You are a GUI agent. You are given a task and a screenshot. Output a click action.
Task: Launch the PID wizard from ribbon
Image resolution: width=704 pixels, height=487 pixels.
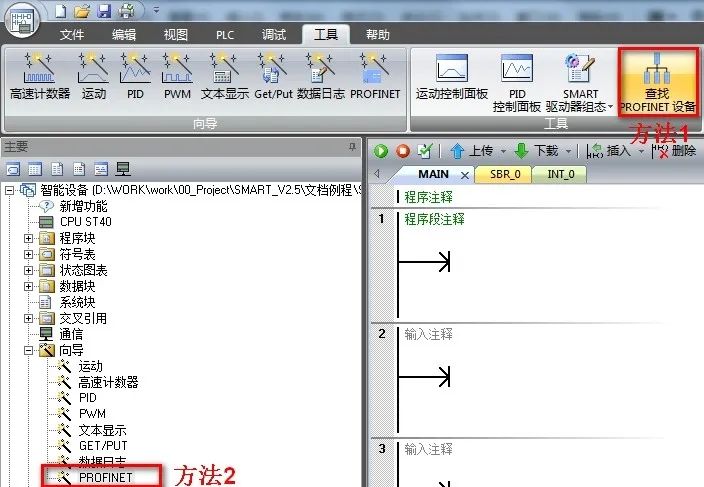tap(135, 76)
